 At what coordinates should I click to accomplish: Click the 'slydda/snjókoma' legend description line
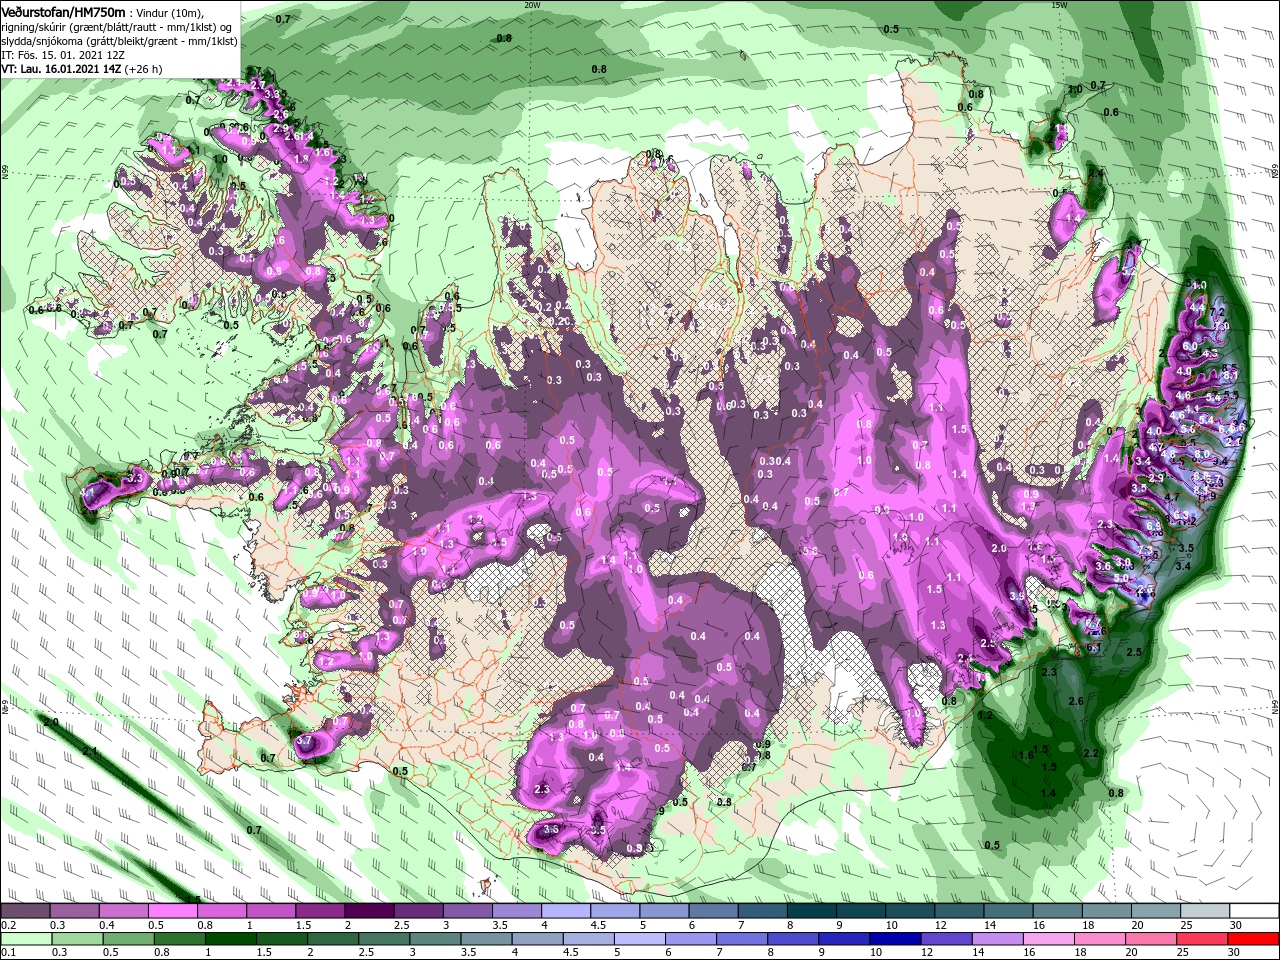pos(119,41)
